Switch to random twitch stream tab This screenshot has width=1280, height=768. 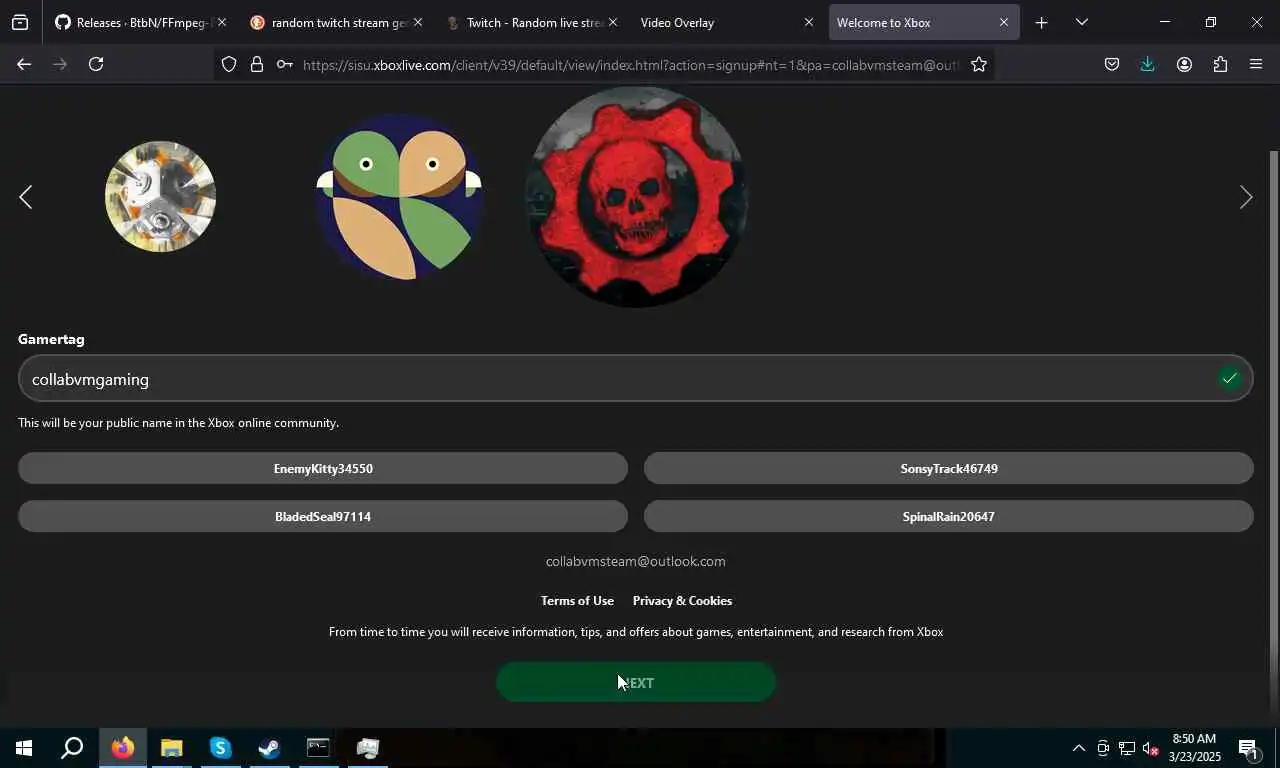tap(336, 22)
